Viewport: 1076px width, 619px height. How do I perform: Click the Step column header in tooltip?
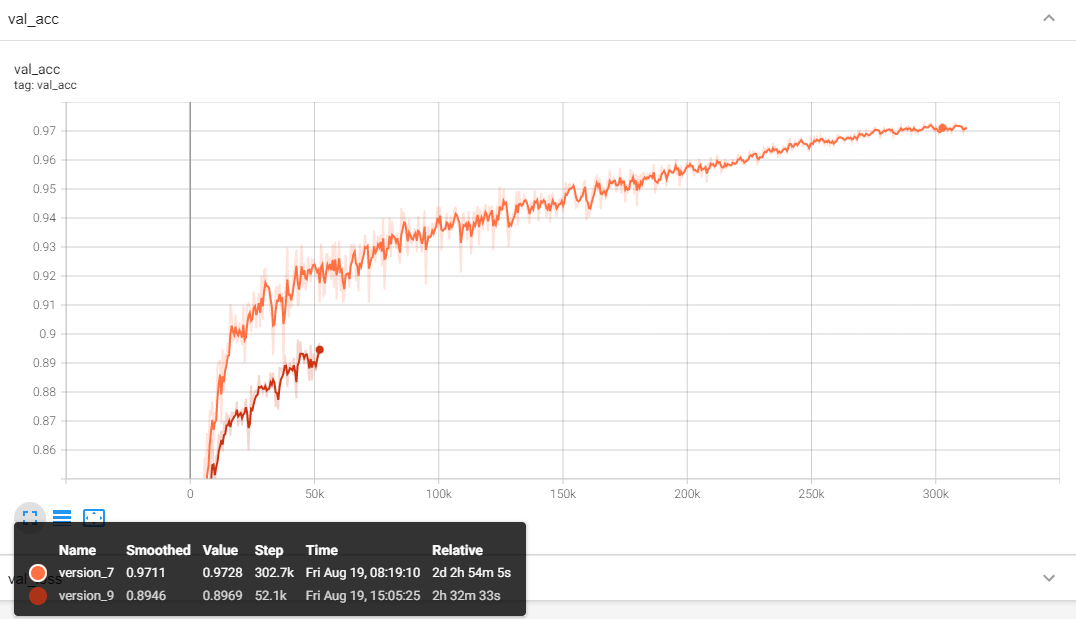(x=269, y=550)
